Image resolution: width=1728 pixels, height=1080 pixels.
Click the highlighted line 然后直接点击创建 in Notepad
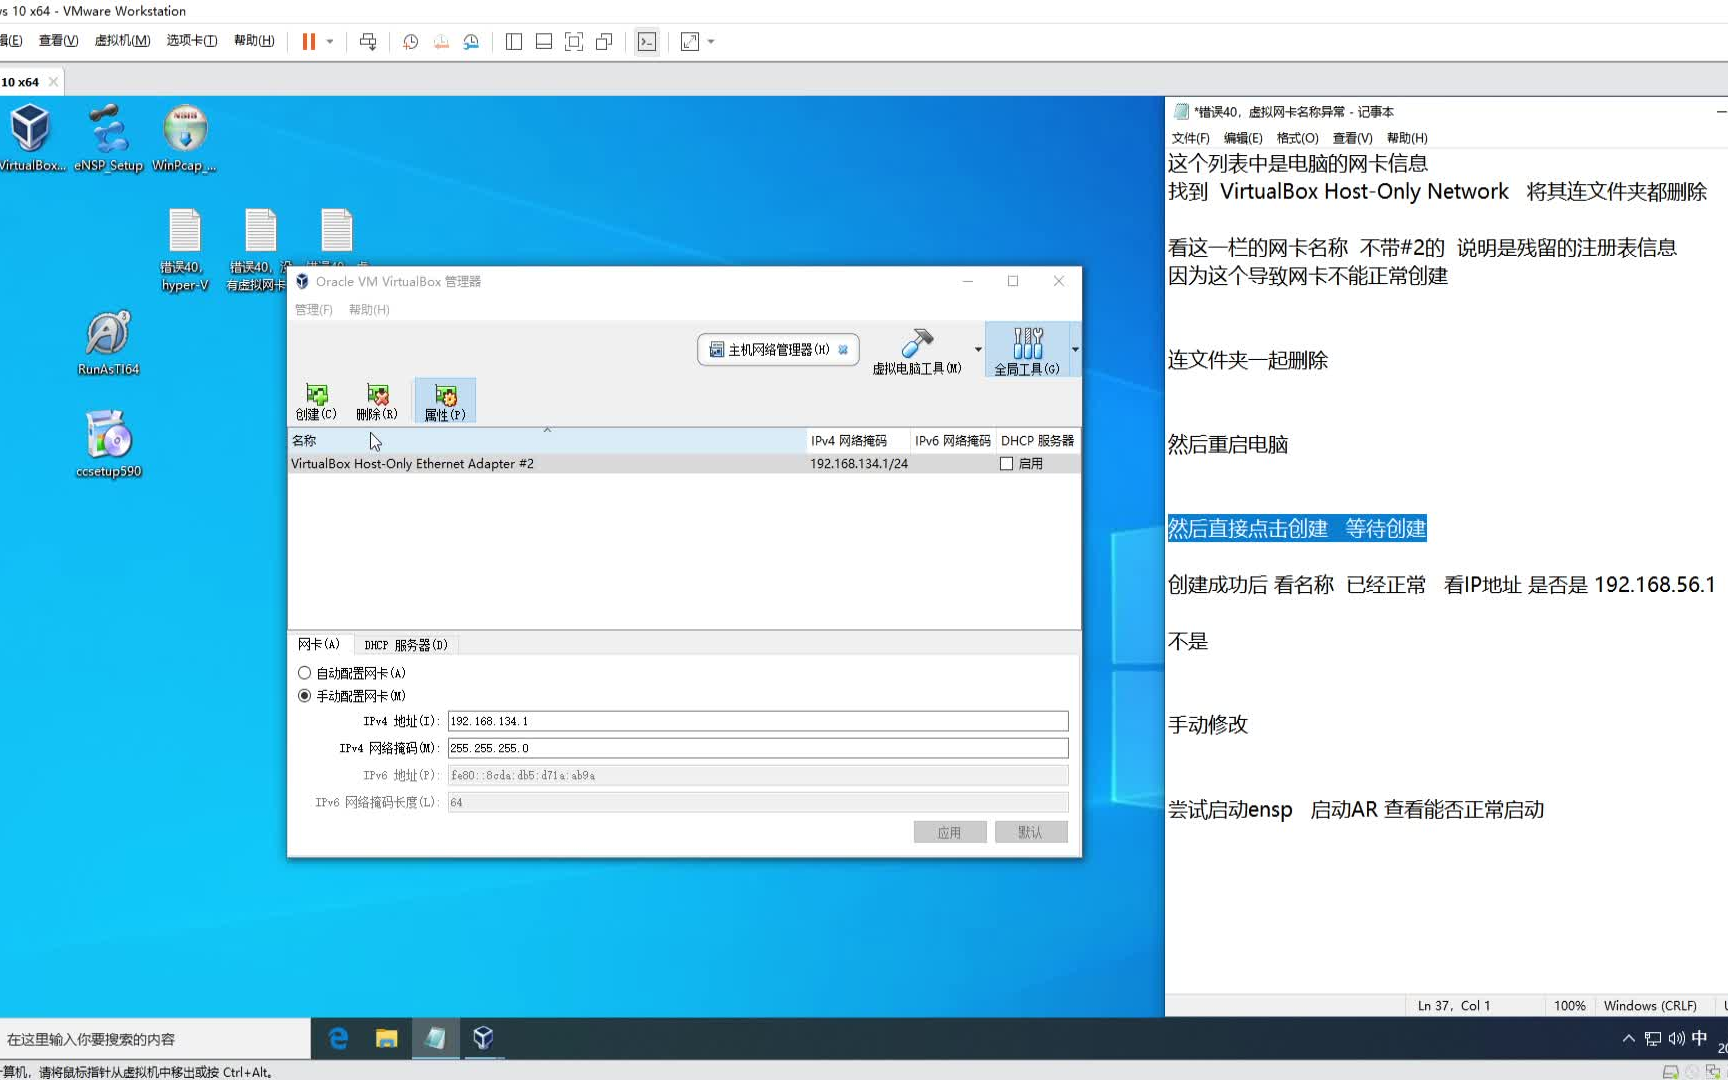1297,528
